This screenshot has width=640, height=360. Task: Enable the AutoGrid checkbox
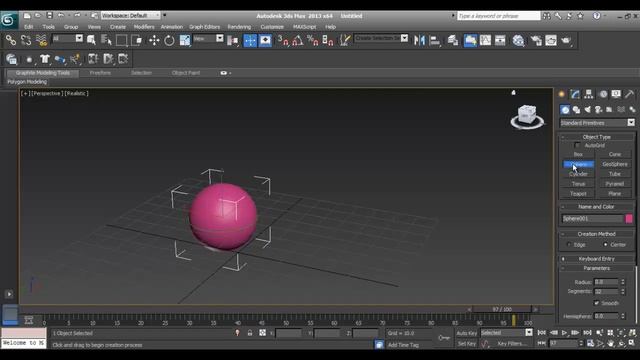577,145
